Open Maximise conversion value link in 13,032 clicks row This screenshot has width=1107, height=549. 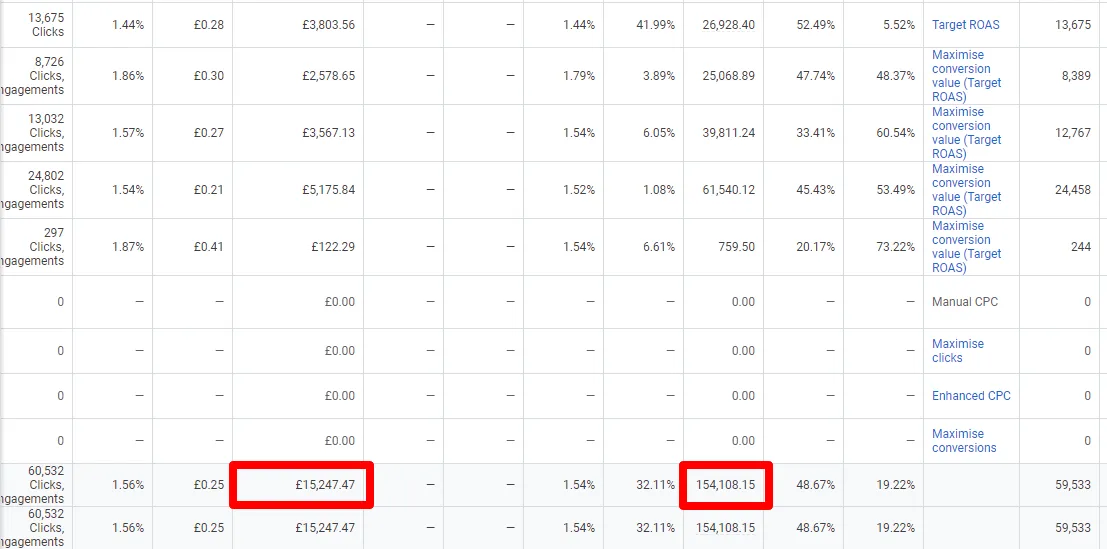[x=967, y=133]
